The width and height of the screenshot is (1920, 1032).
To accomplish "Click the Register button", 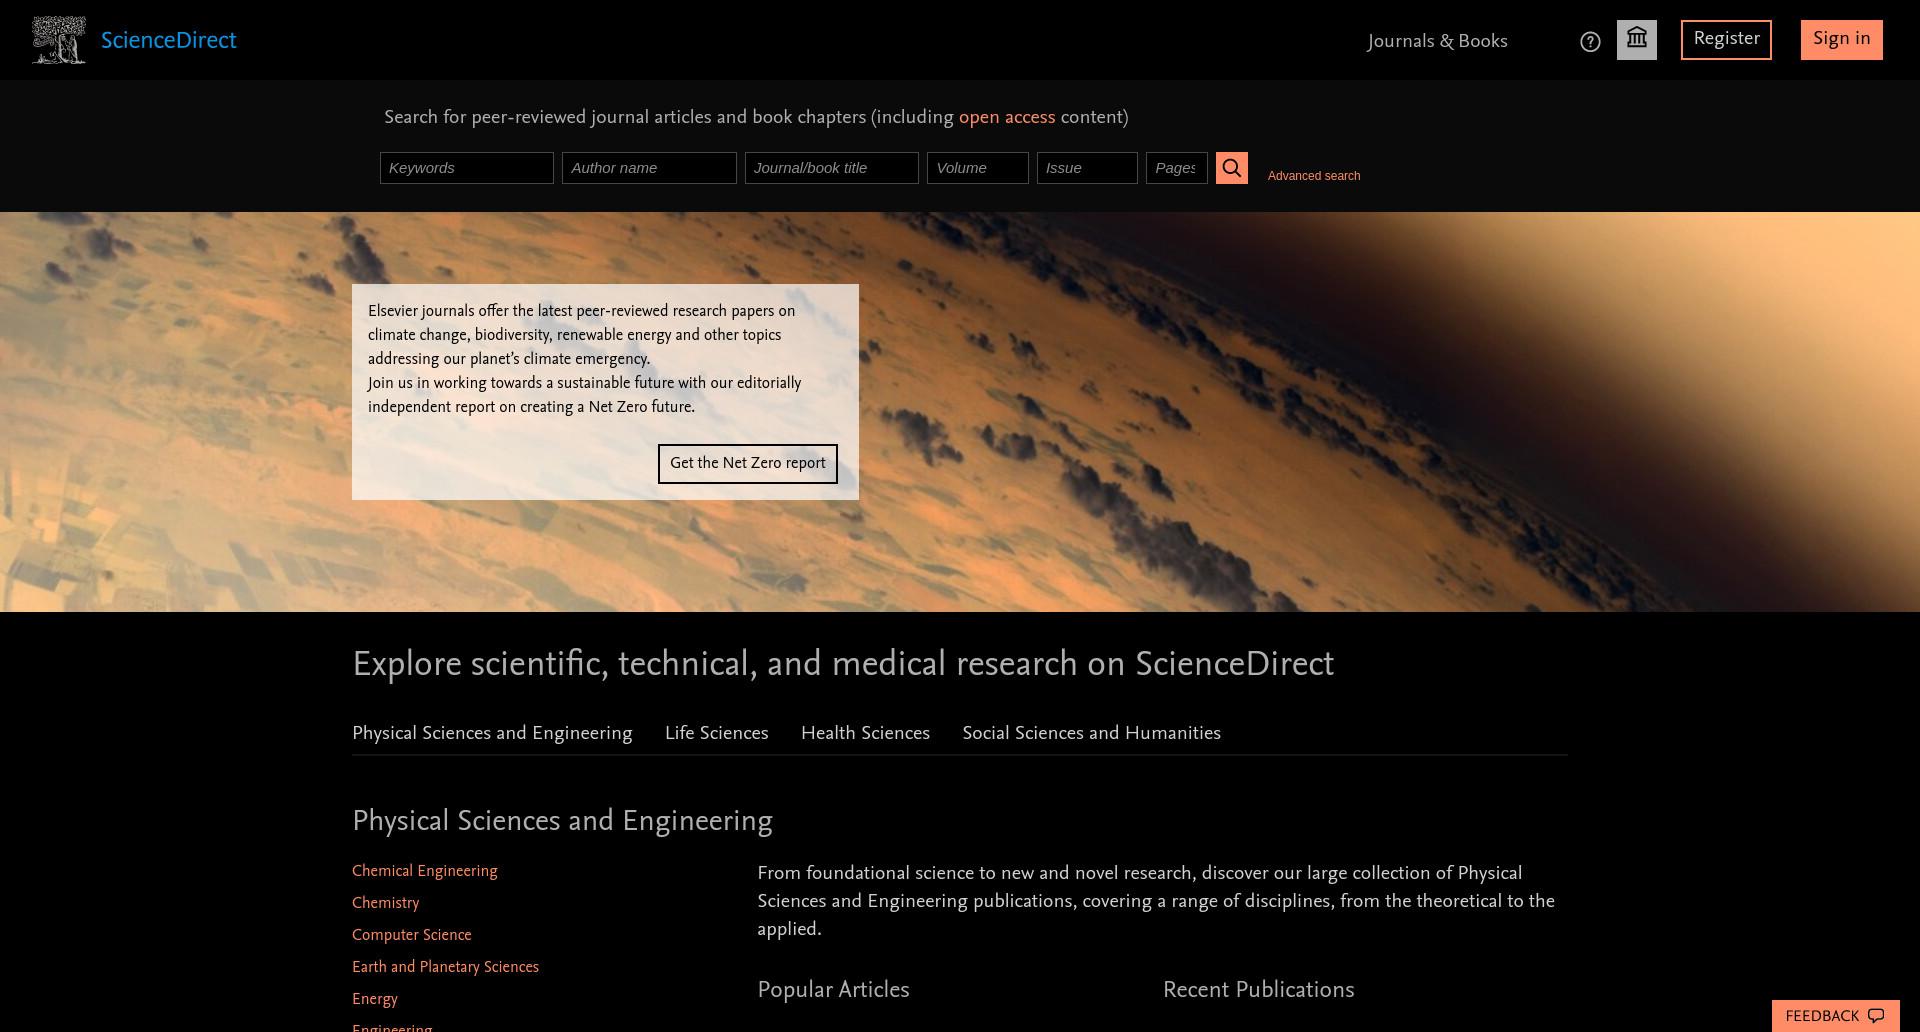I will tap(1726, 40).
